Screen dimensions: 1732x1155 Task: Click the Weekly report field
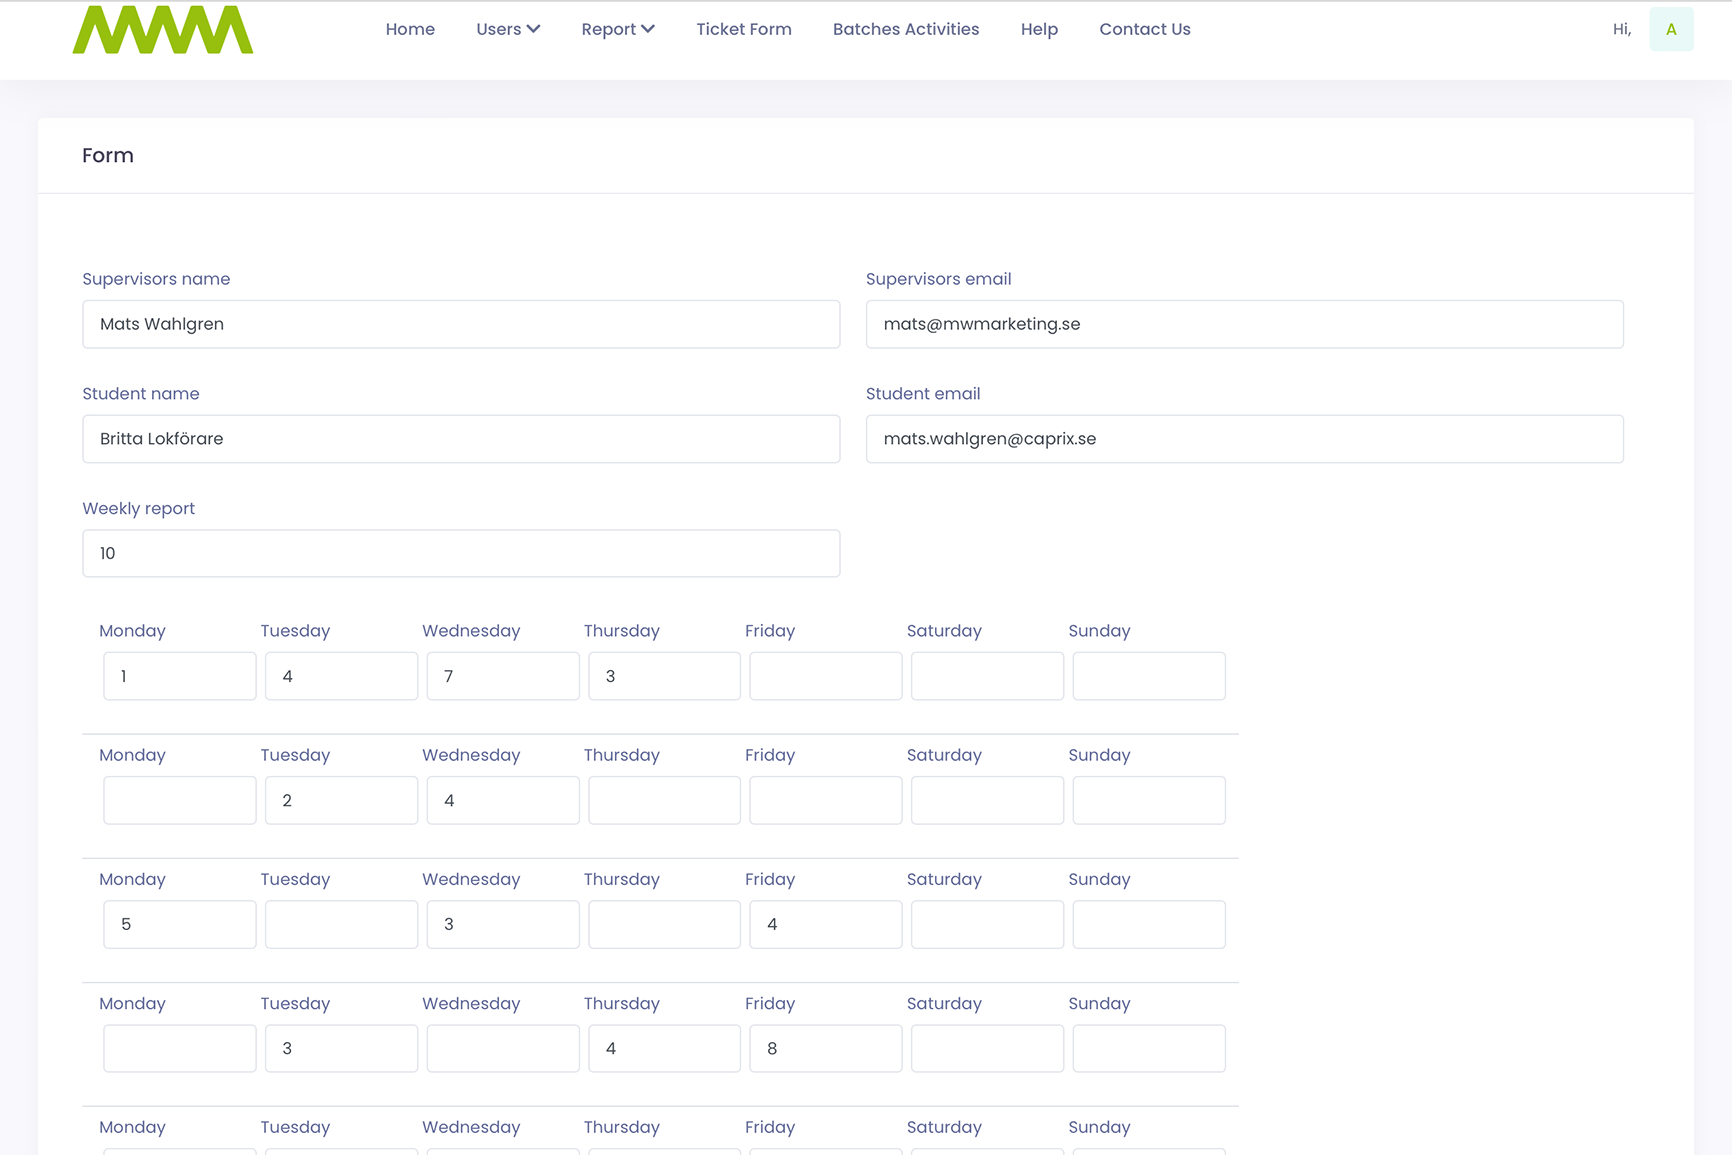(x=461, y=553)
